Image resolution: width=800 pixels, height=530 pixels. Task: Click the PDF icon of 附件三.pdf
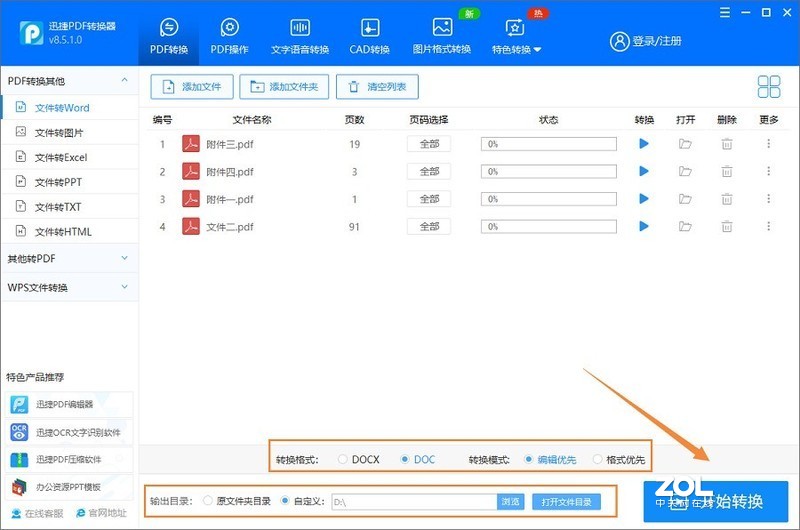point(191,144)
